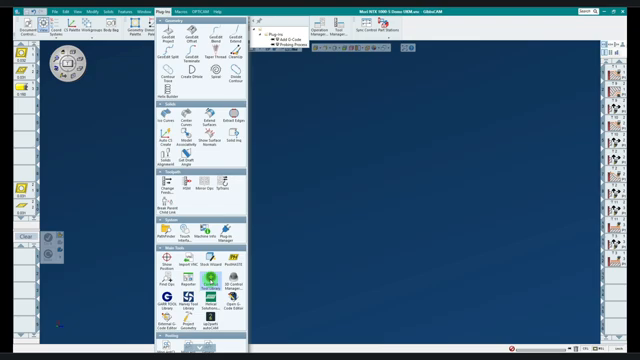Open the Workgroups list

pos(91,25)
